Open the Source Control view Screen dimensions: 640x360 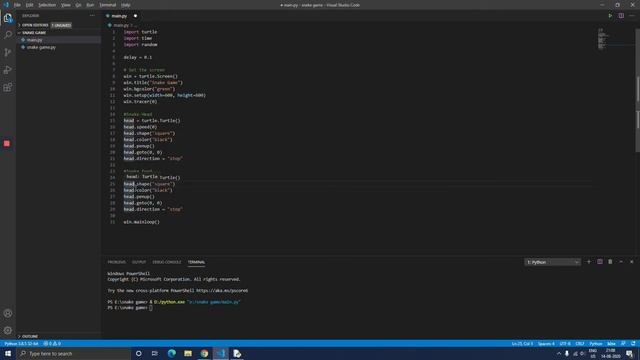coord(8,52)
